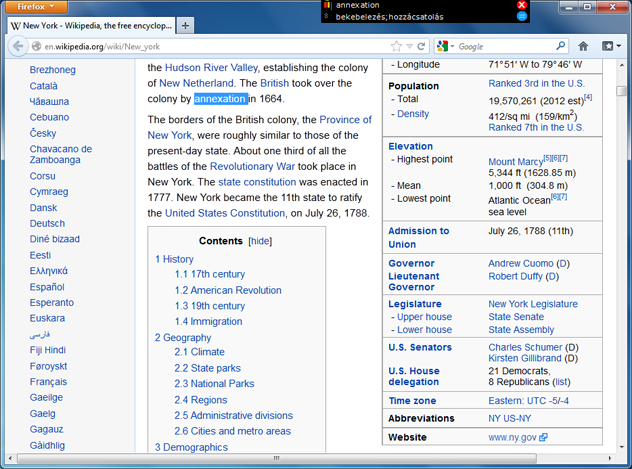Open the New York Legislature link

click(533, 304)
